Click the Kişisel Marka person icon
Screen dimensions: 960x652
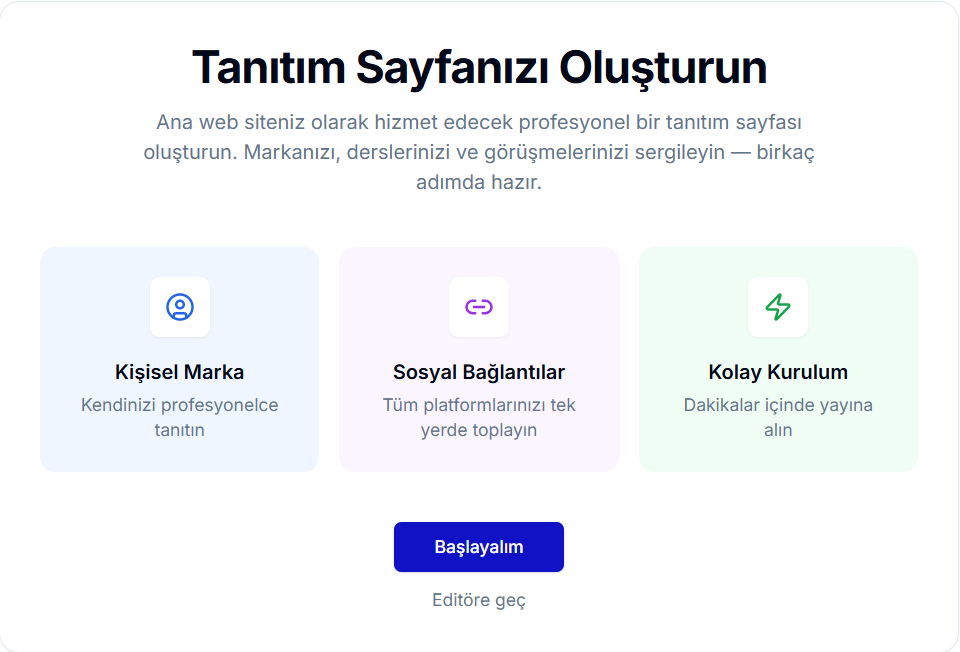click(x=180, y=307)
